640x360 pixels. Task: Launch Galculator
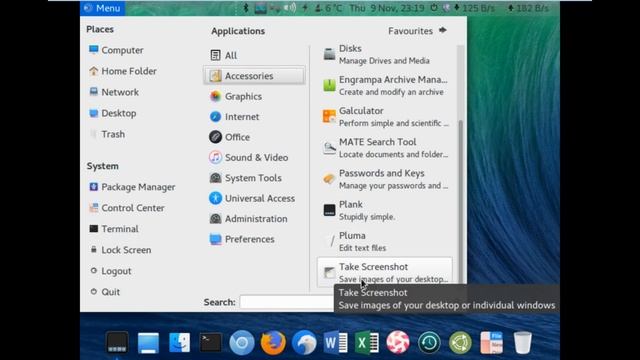pyautogui.click(x=385, y=117)
